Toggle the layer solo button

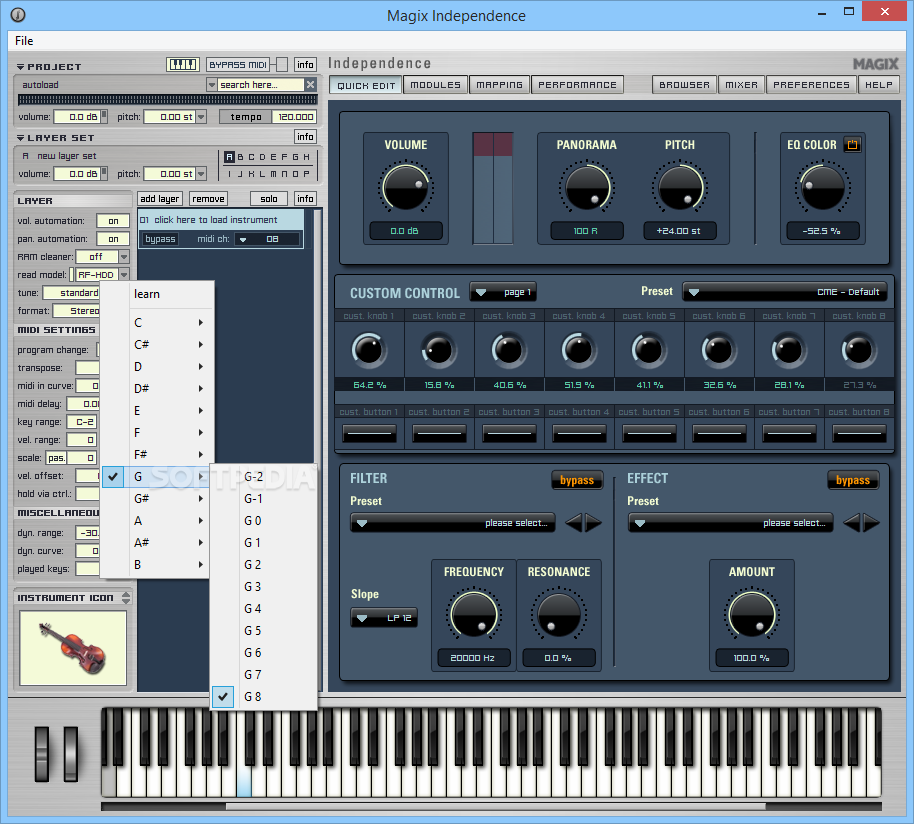point(269,199)
